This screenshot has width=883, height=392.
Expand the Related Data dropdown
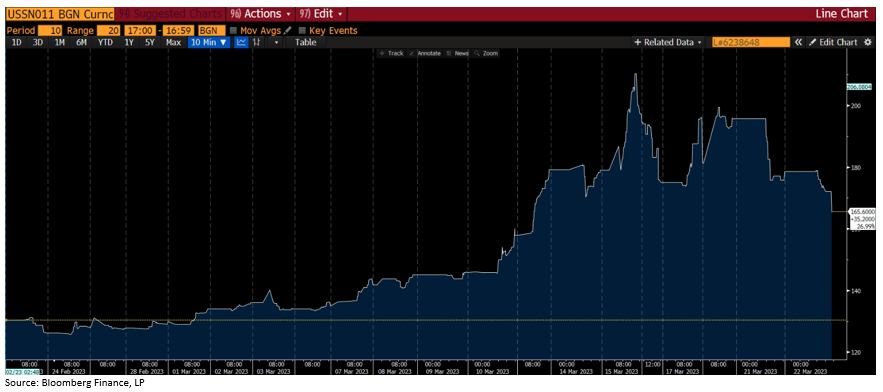point(668,42)
